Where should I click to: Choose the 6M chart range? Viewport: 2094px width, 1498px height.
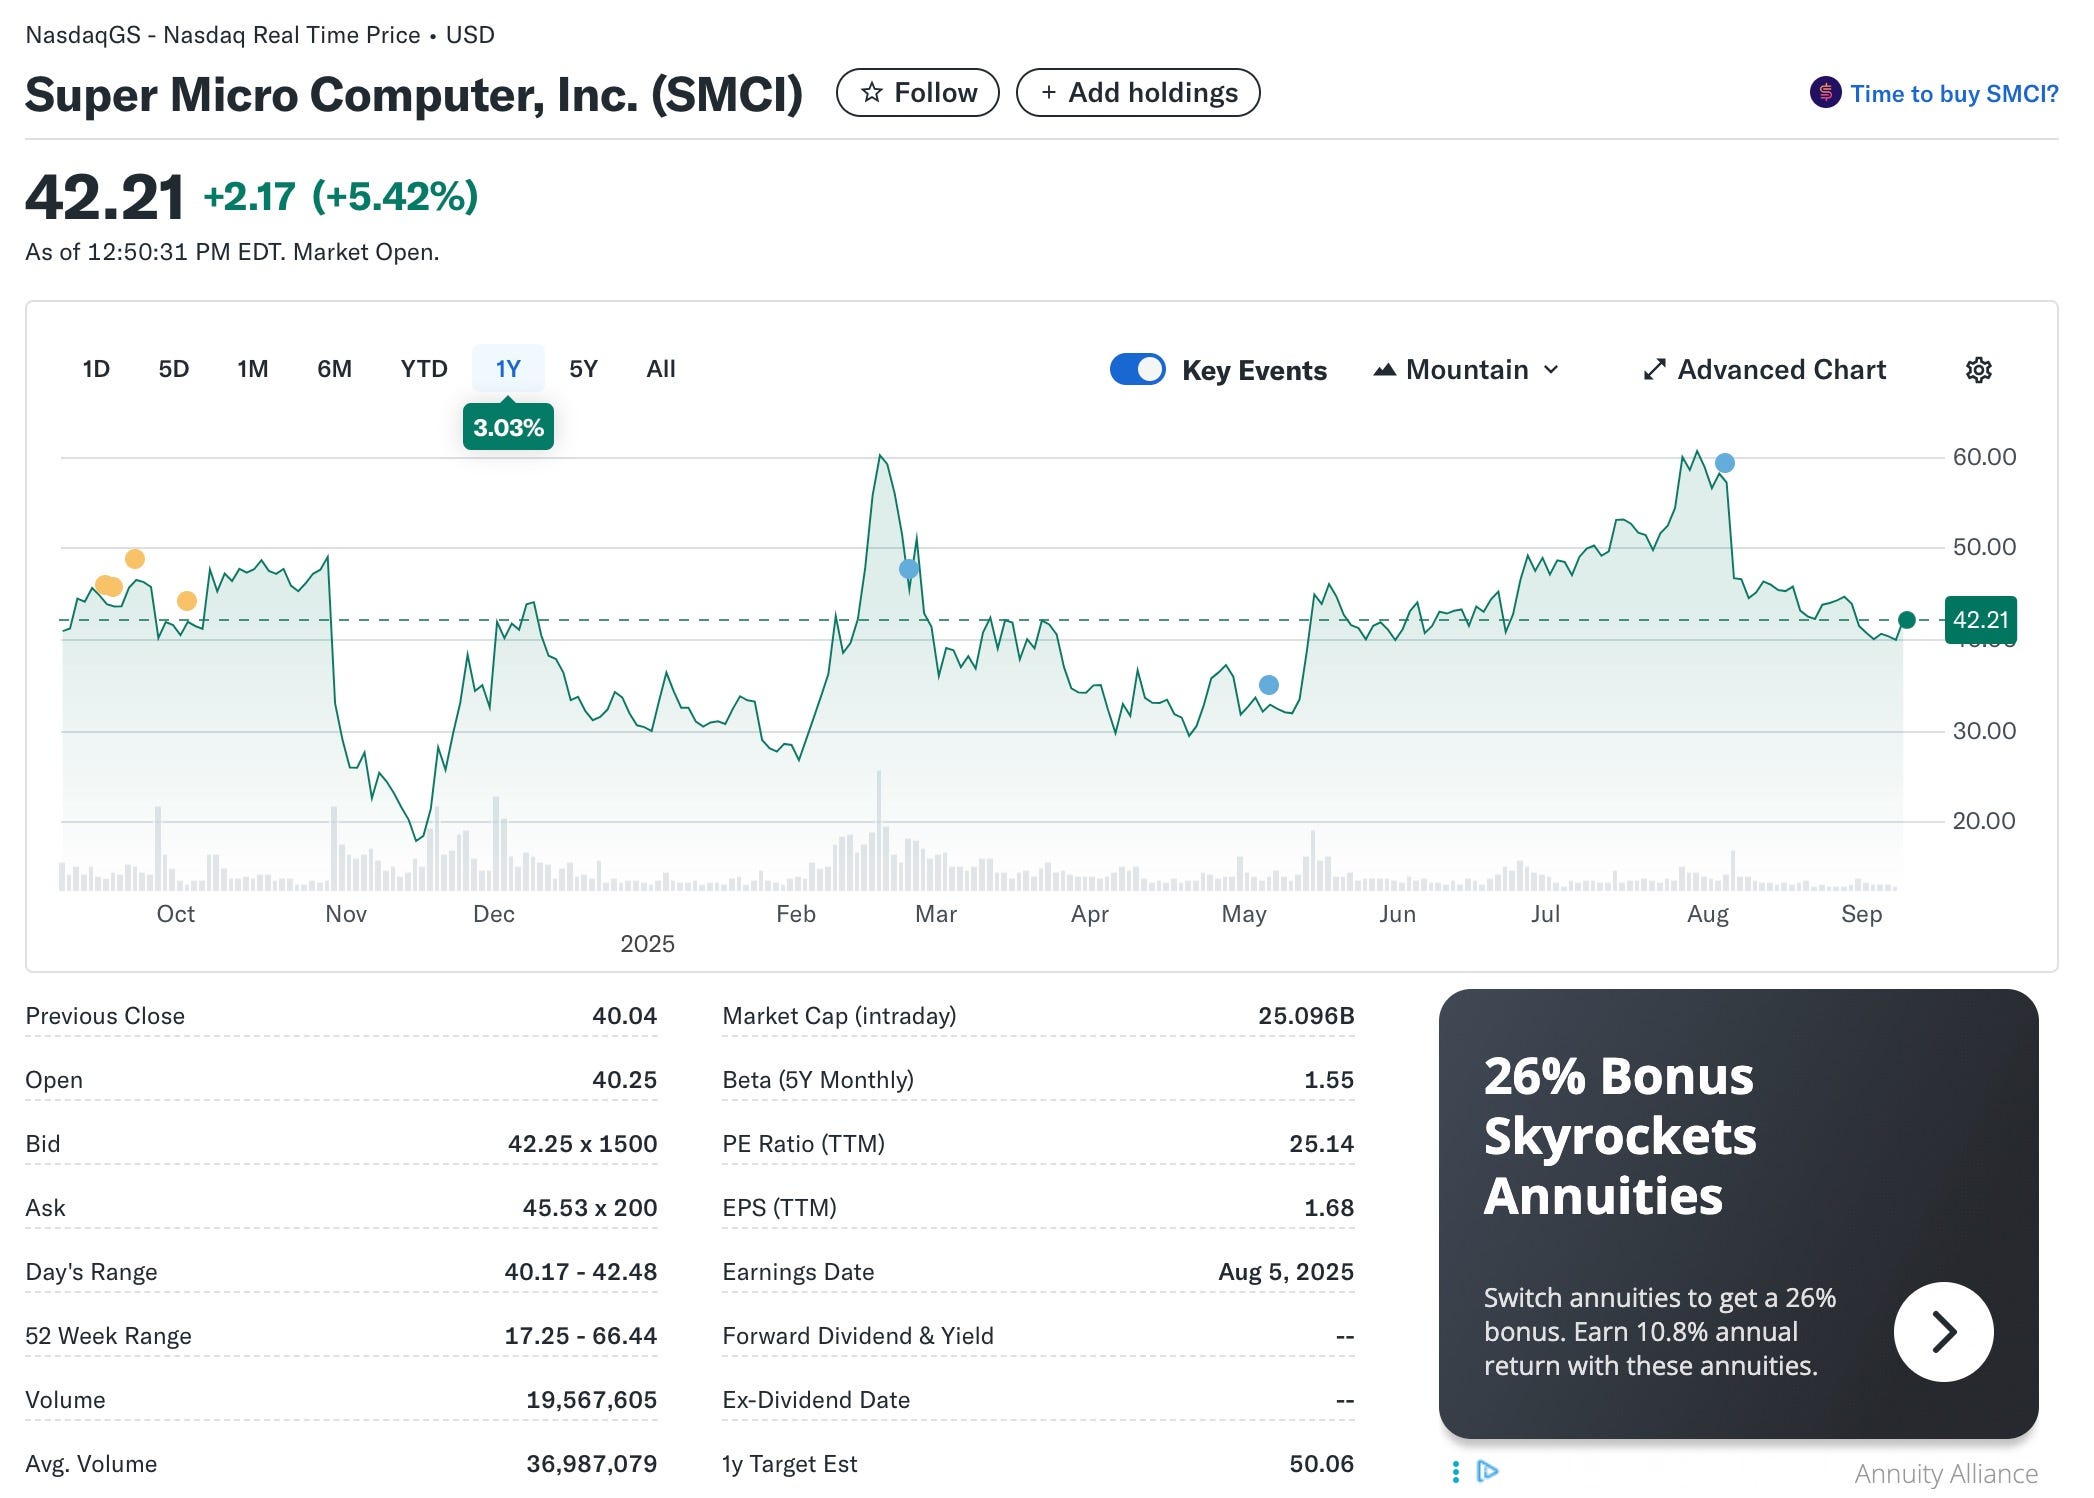pyautogui.click(x=334, y=369)
